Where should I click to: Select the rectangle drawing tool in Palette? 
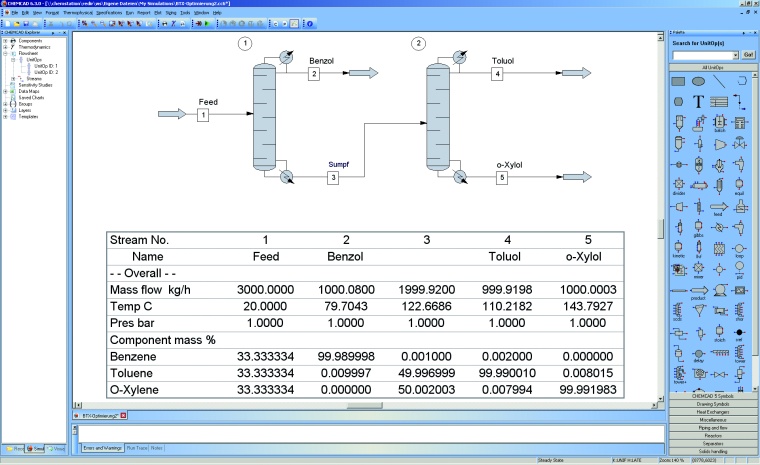(678, 81)
